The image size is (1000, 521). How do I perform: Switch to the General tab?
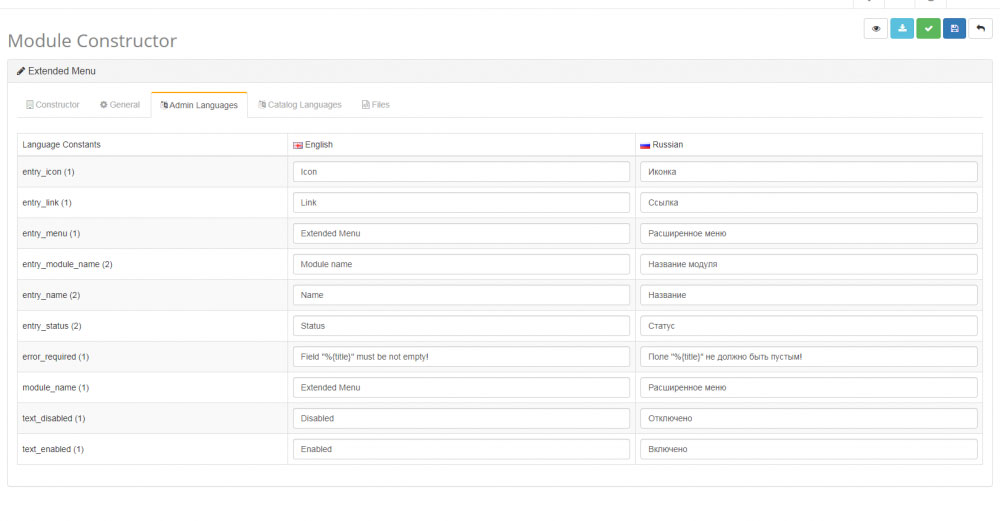tap(120, 105)
